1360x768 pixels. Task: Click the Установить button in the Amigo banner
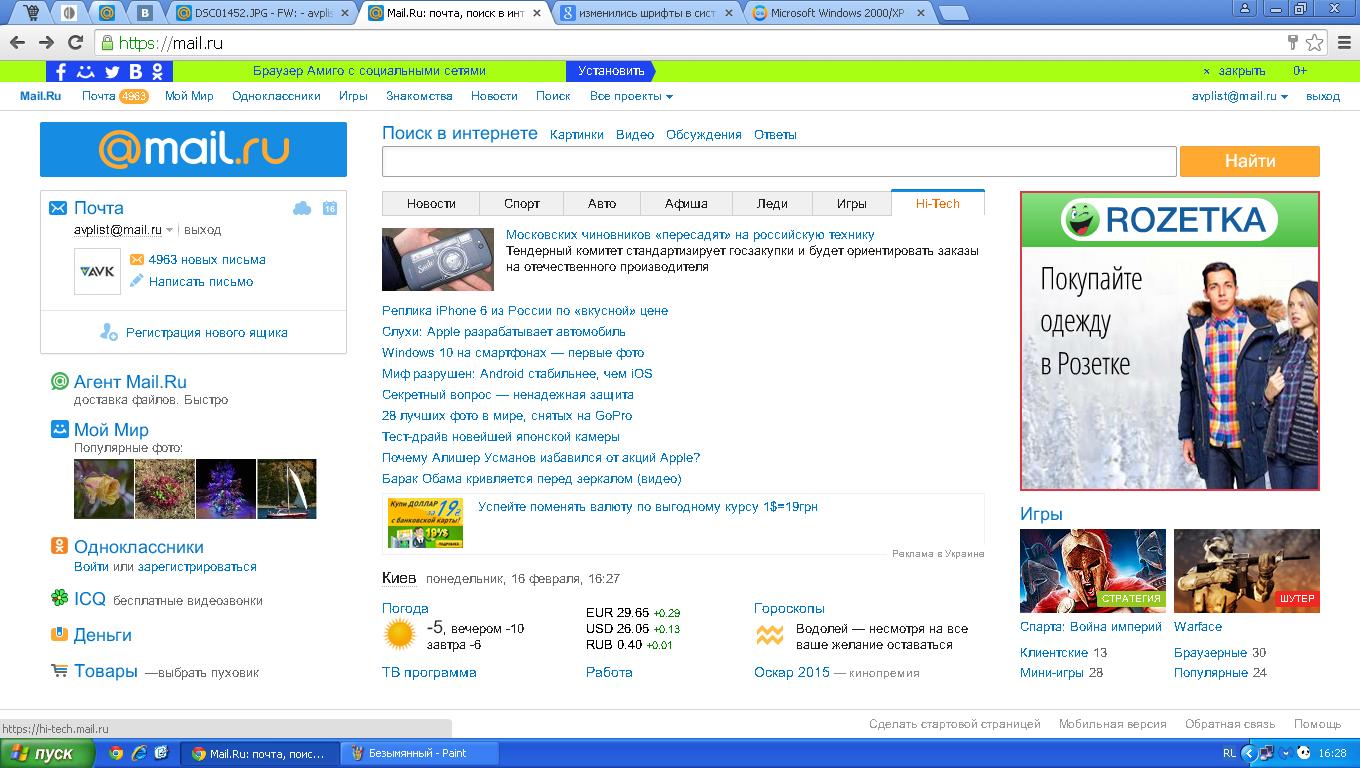pyautogui.click(x=610, y=71)
